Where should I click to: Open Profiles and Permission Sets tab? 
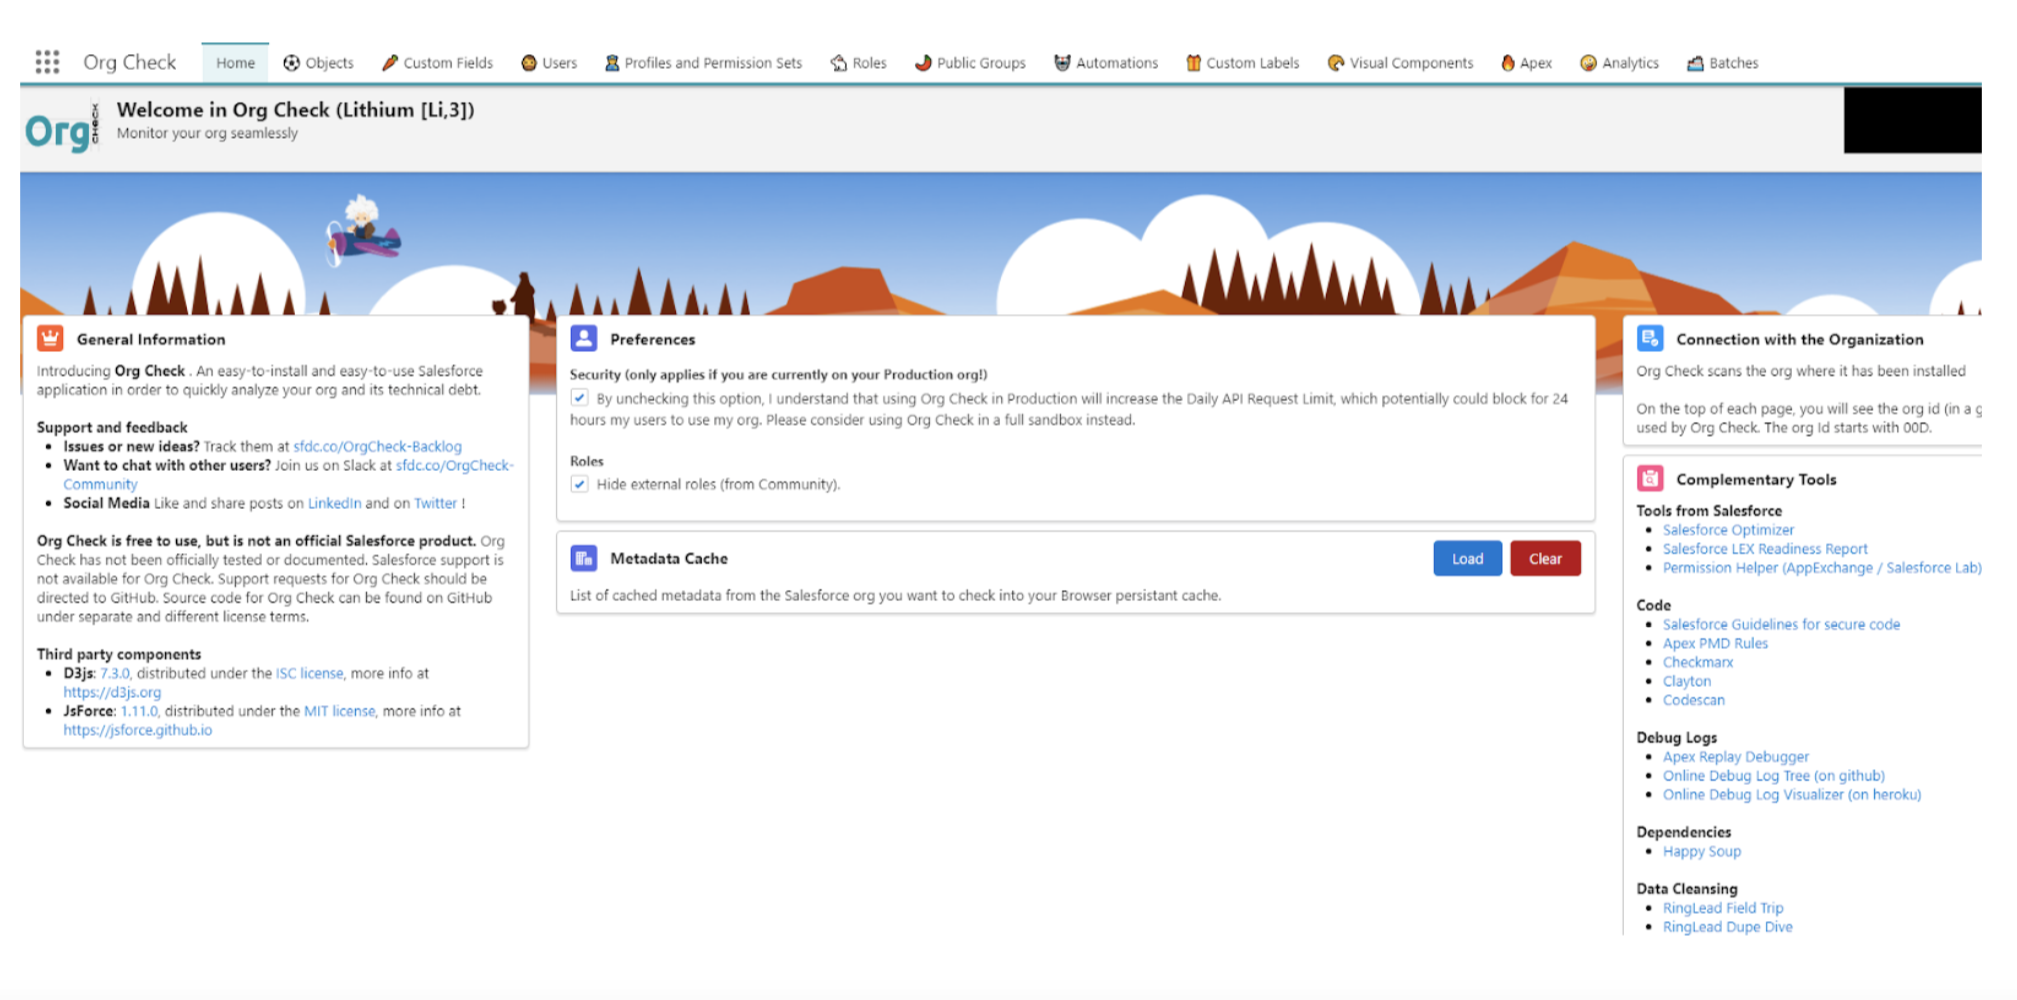703,63
